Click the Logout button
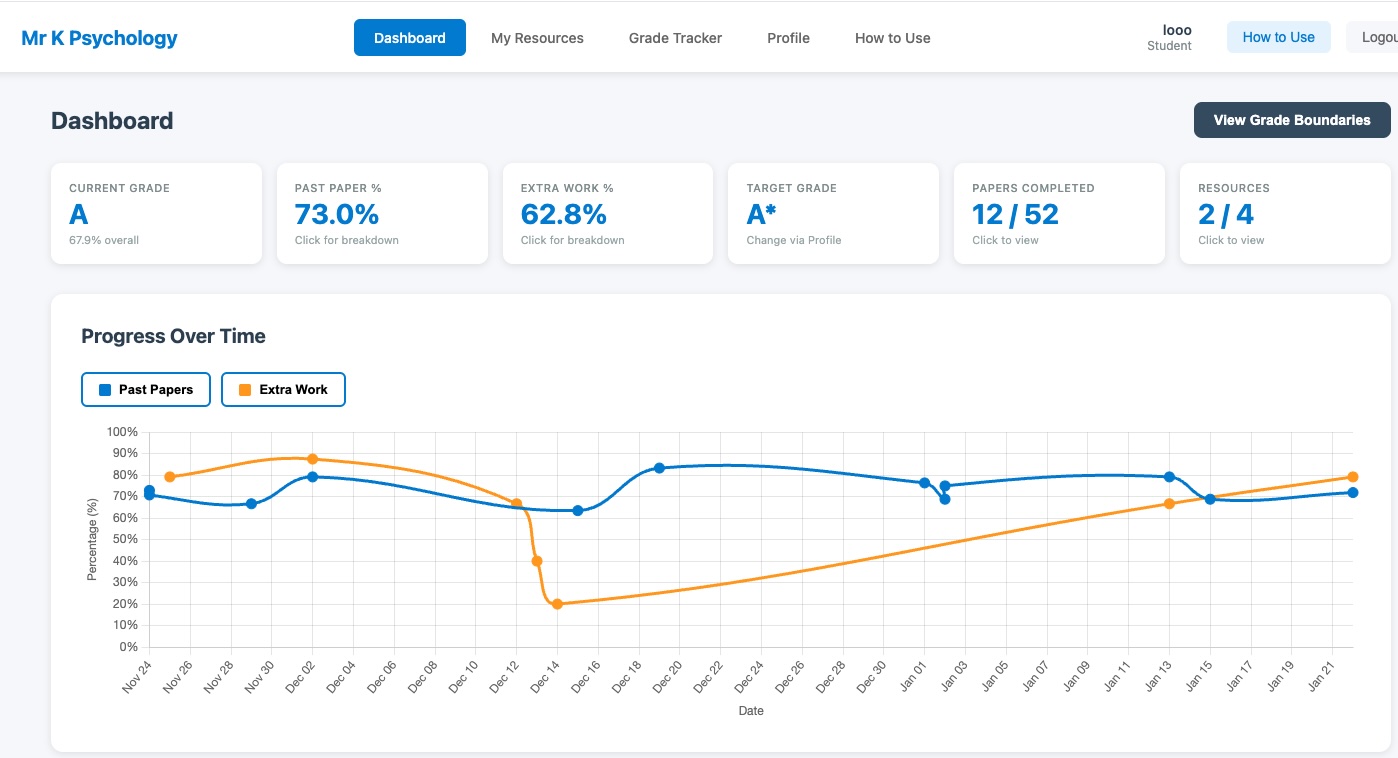The height and width of the screenshot is (758, 1398). pyautogui.click(x=1376, y=37)
